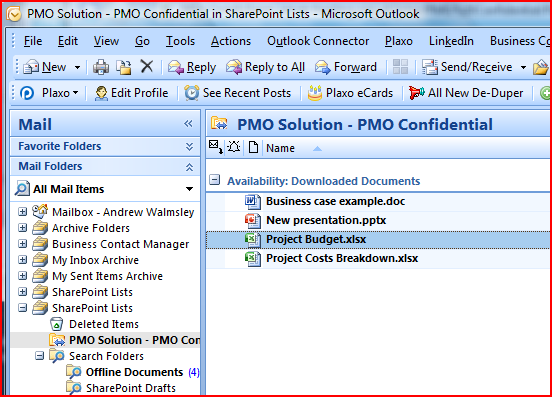Collapse the Mail Folders section
The height and width of the screenshot is (397, 552).
click(189, 167)
